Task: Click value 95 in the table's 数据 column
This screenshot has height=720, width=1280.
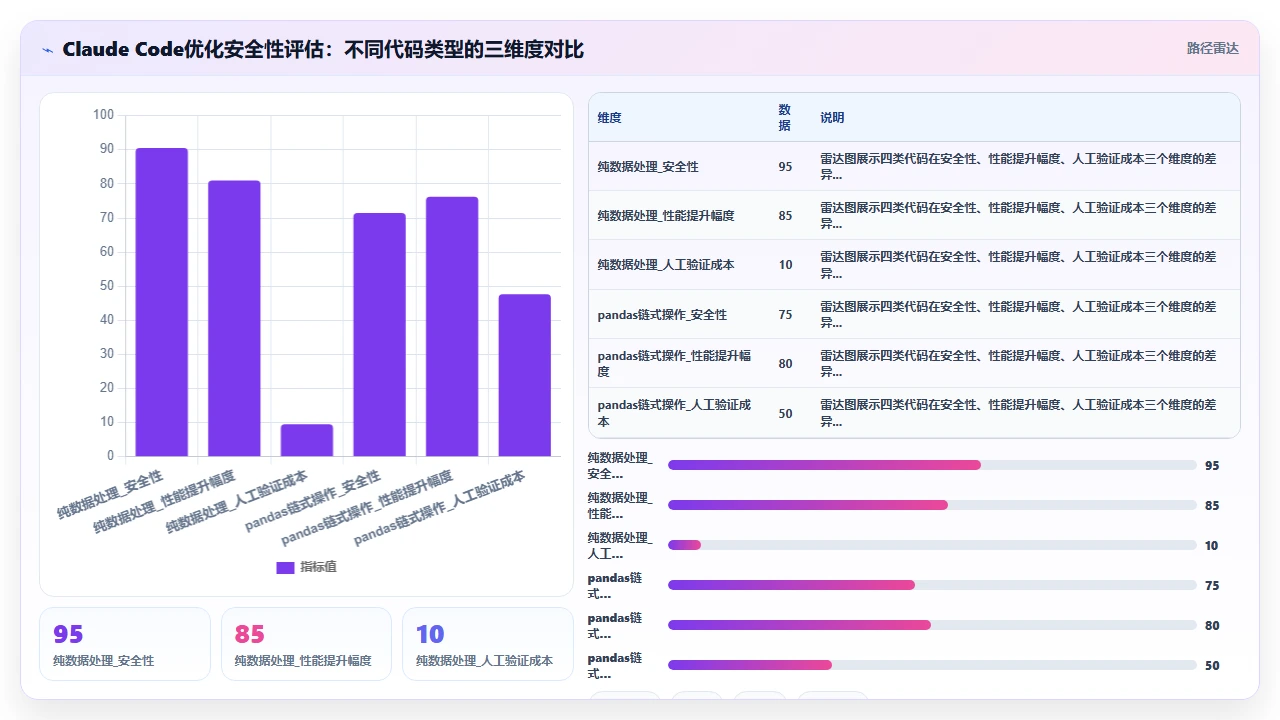Action: pyautogui.click(x=785, y=167)
